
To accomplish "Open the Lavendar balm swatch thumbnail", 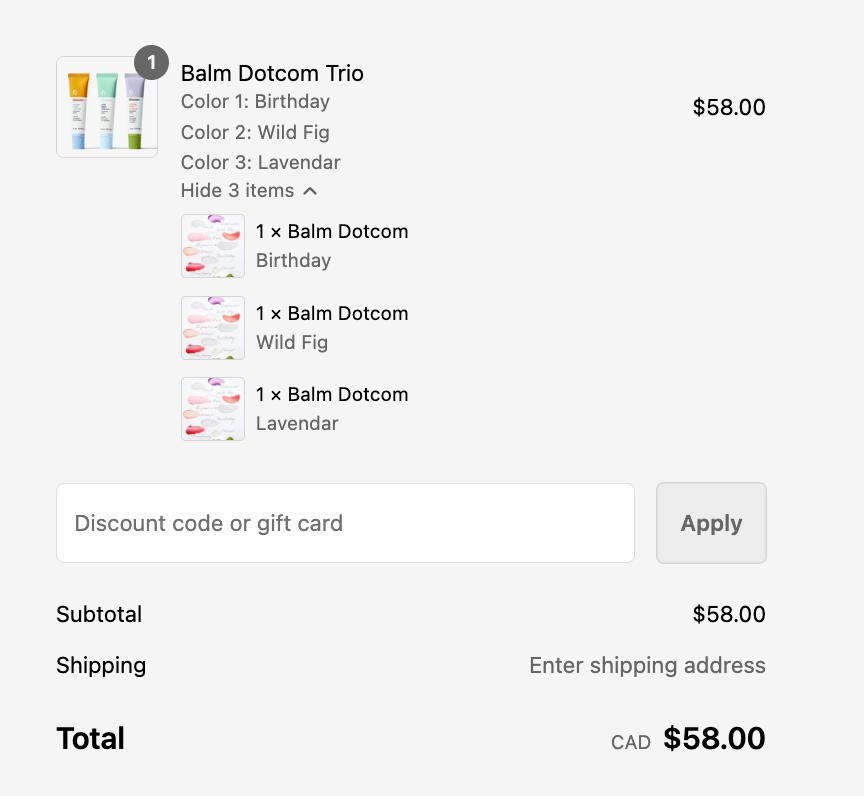I will click(x=213, y=409).
